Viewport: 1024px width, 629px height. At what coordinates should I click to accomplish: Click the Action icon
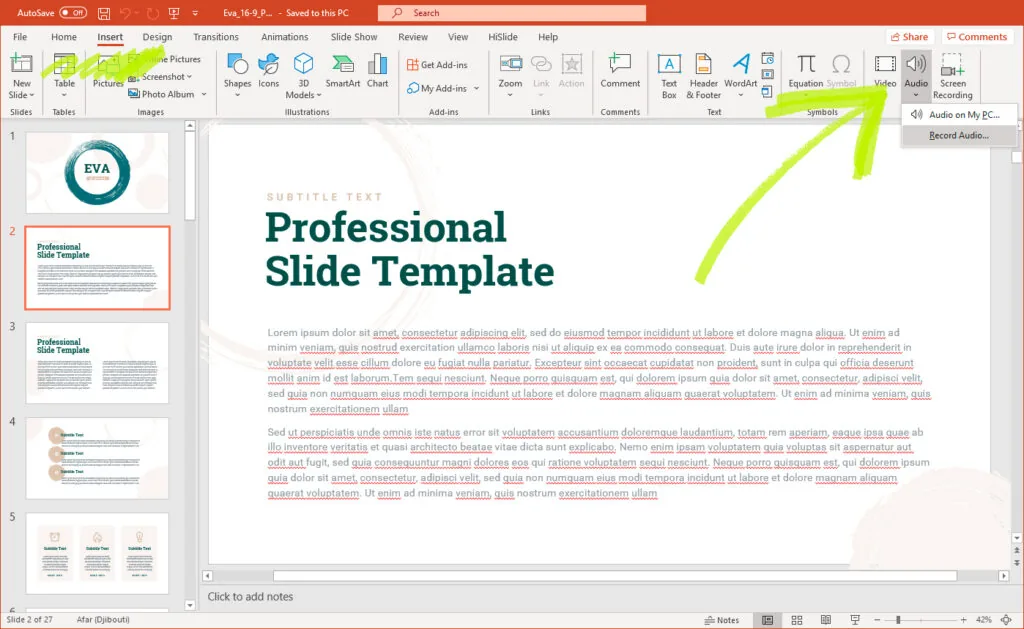tap(571, 64)
